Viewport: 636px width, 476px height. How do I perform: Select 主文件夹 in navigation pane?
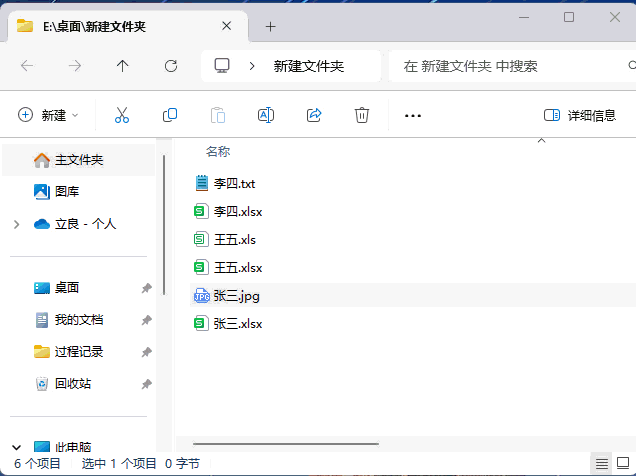tap(78, 160)
